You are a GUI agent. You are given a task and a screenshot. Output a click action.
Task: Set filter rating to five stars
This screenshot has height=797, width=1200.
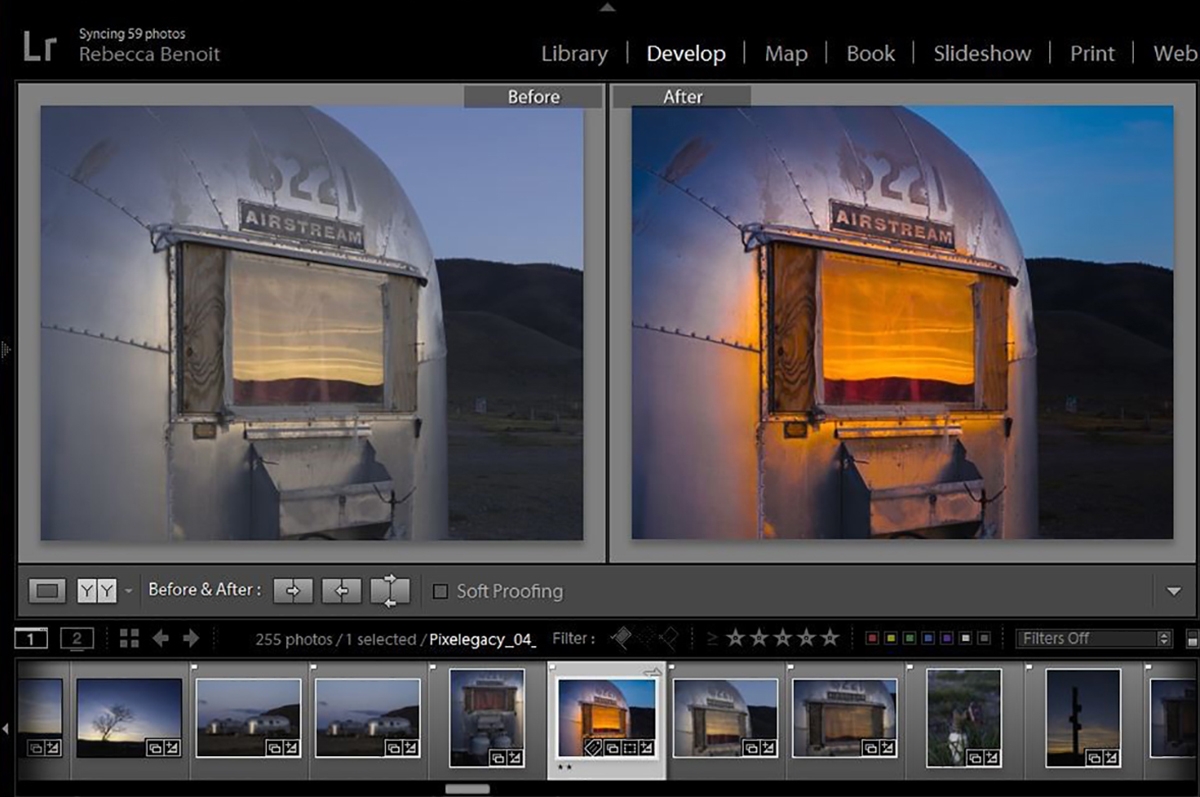point(829,638)
